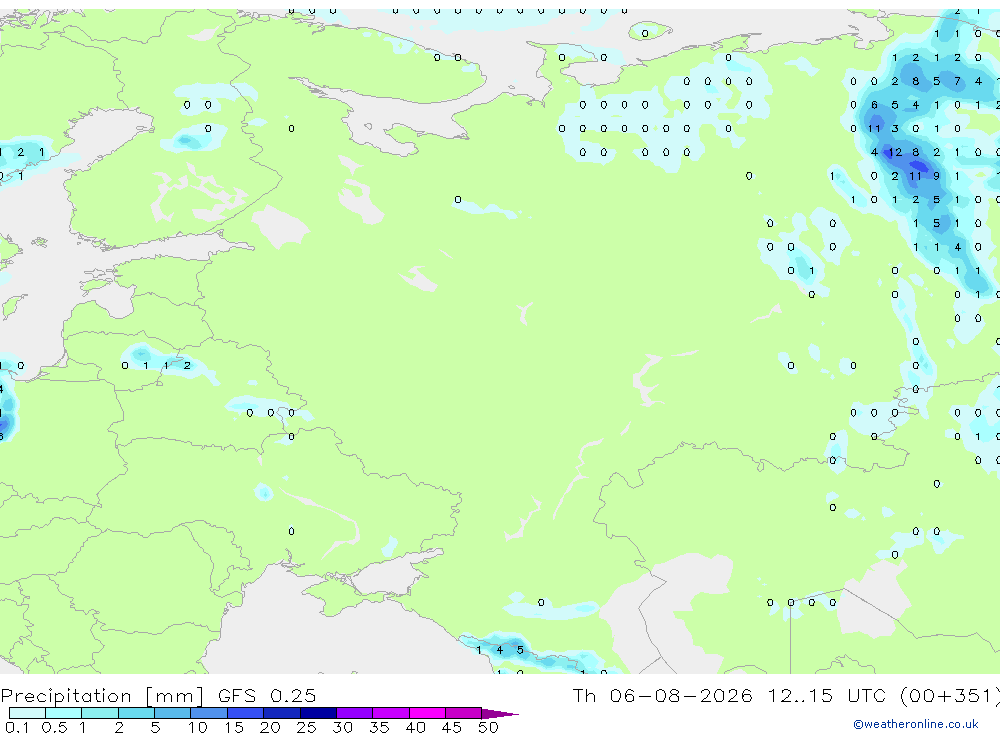
Task: Click the legend label '20'
Action: (270, 727)
